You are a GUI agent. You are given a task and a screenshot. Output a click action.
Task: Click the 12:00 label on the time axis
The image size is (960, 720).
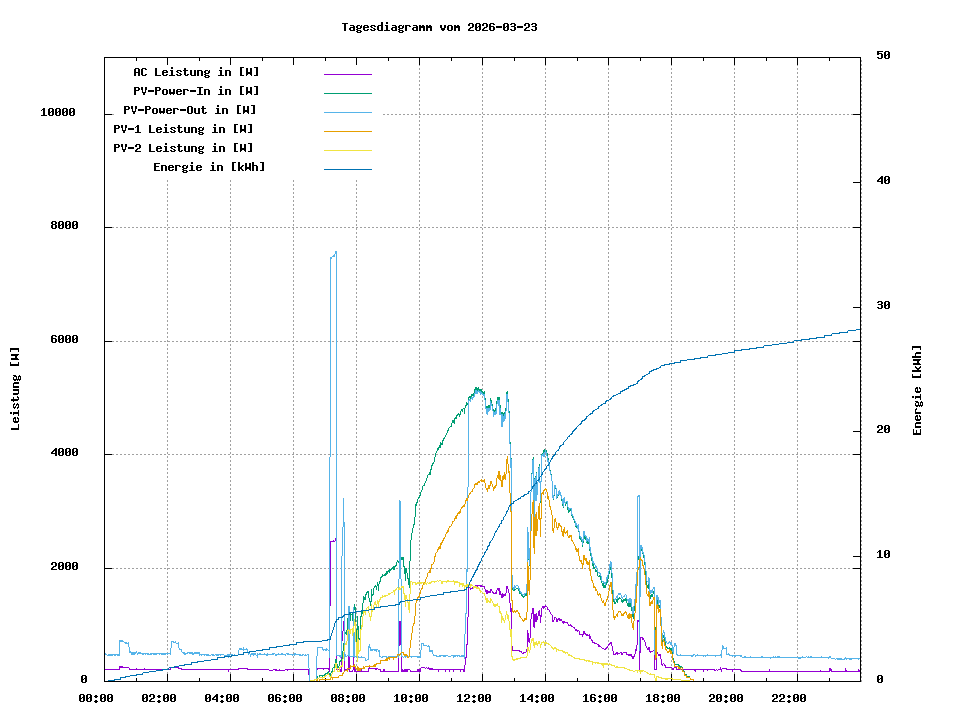coord(473,698)
